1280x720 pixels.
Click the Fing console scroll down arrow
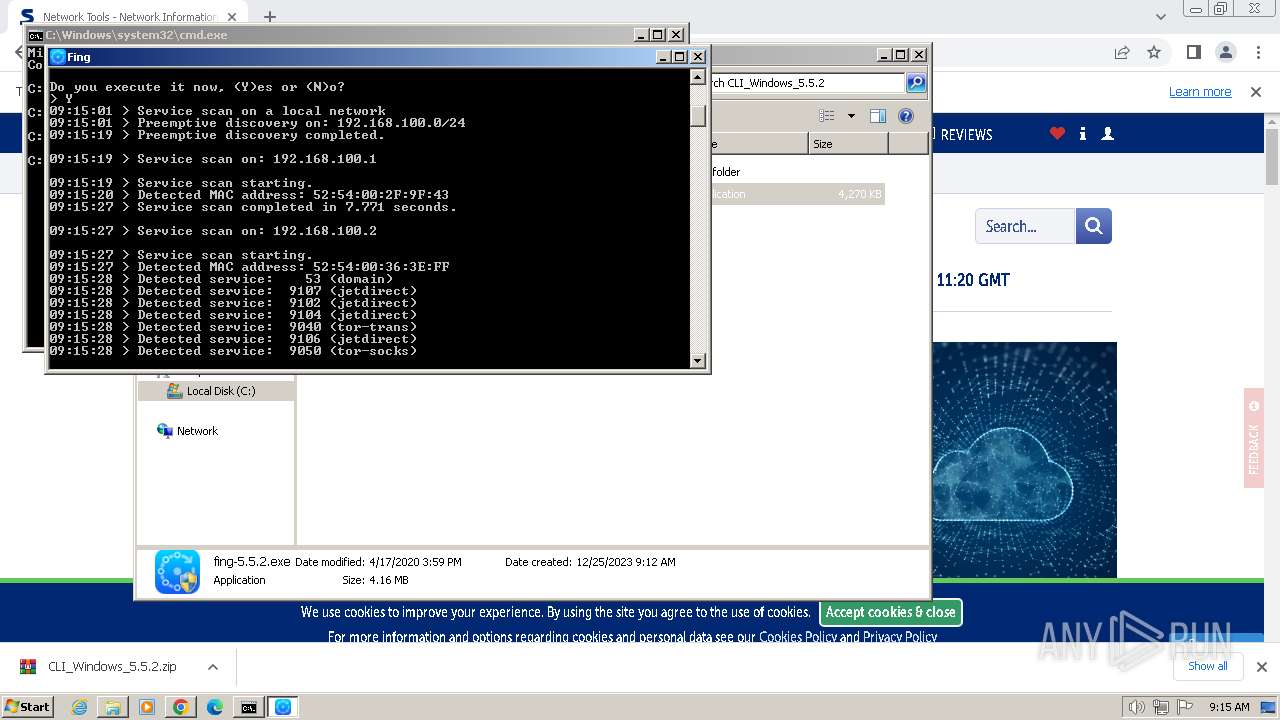[698, 360]
